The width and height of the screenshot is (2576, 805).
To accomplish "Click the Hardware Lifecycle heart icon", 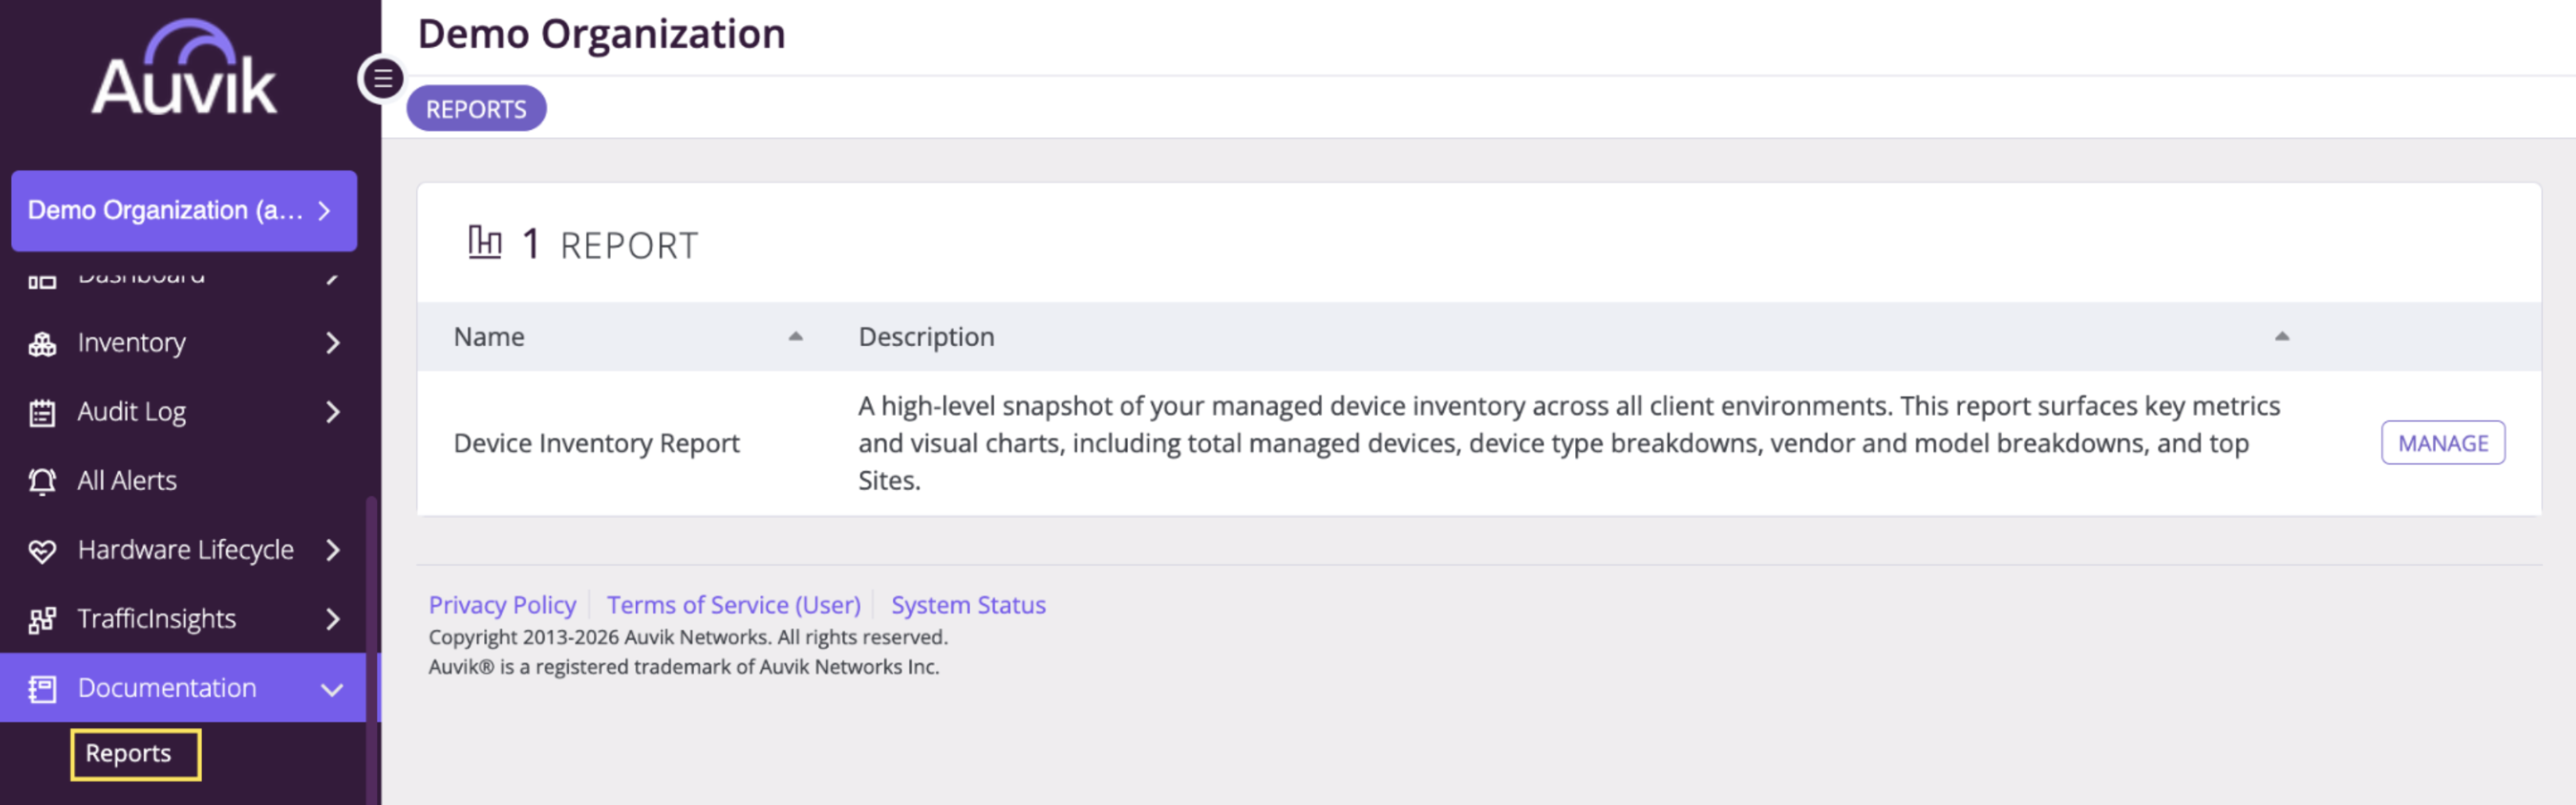I will (x=42, y=550).
